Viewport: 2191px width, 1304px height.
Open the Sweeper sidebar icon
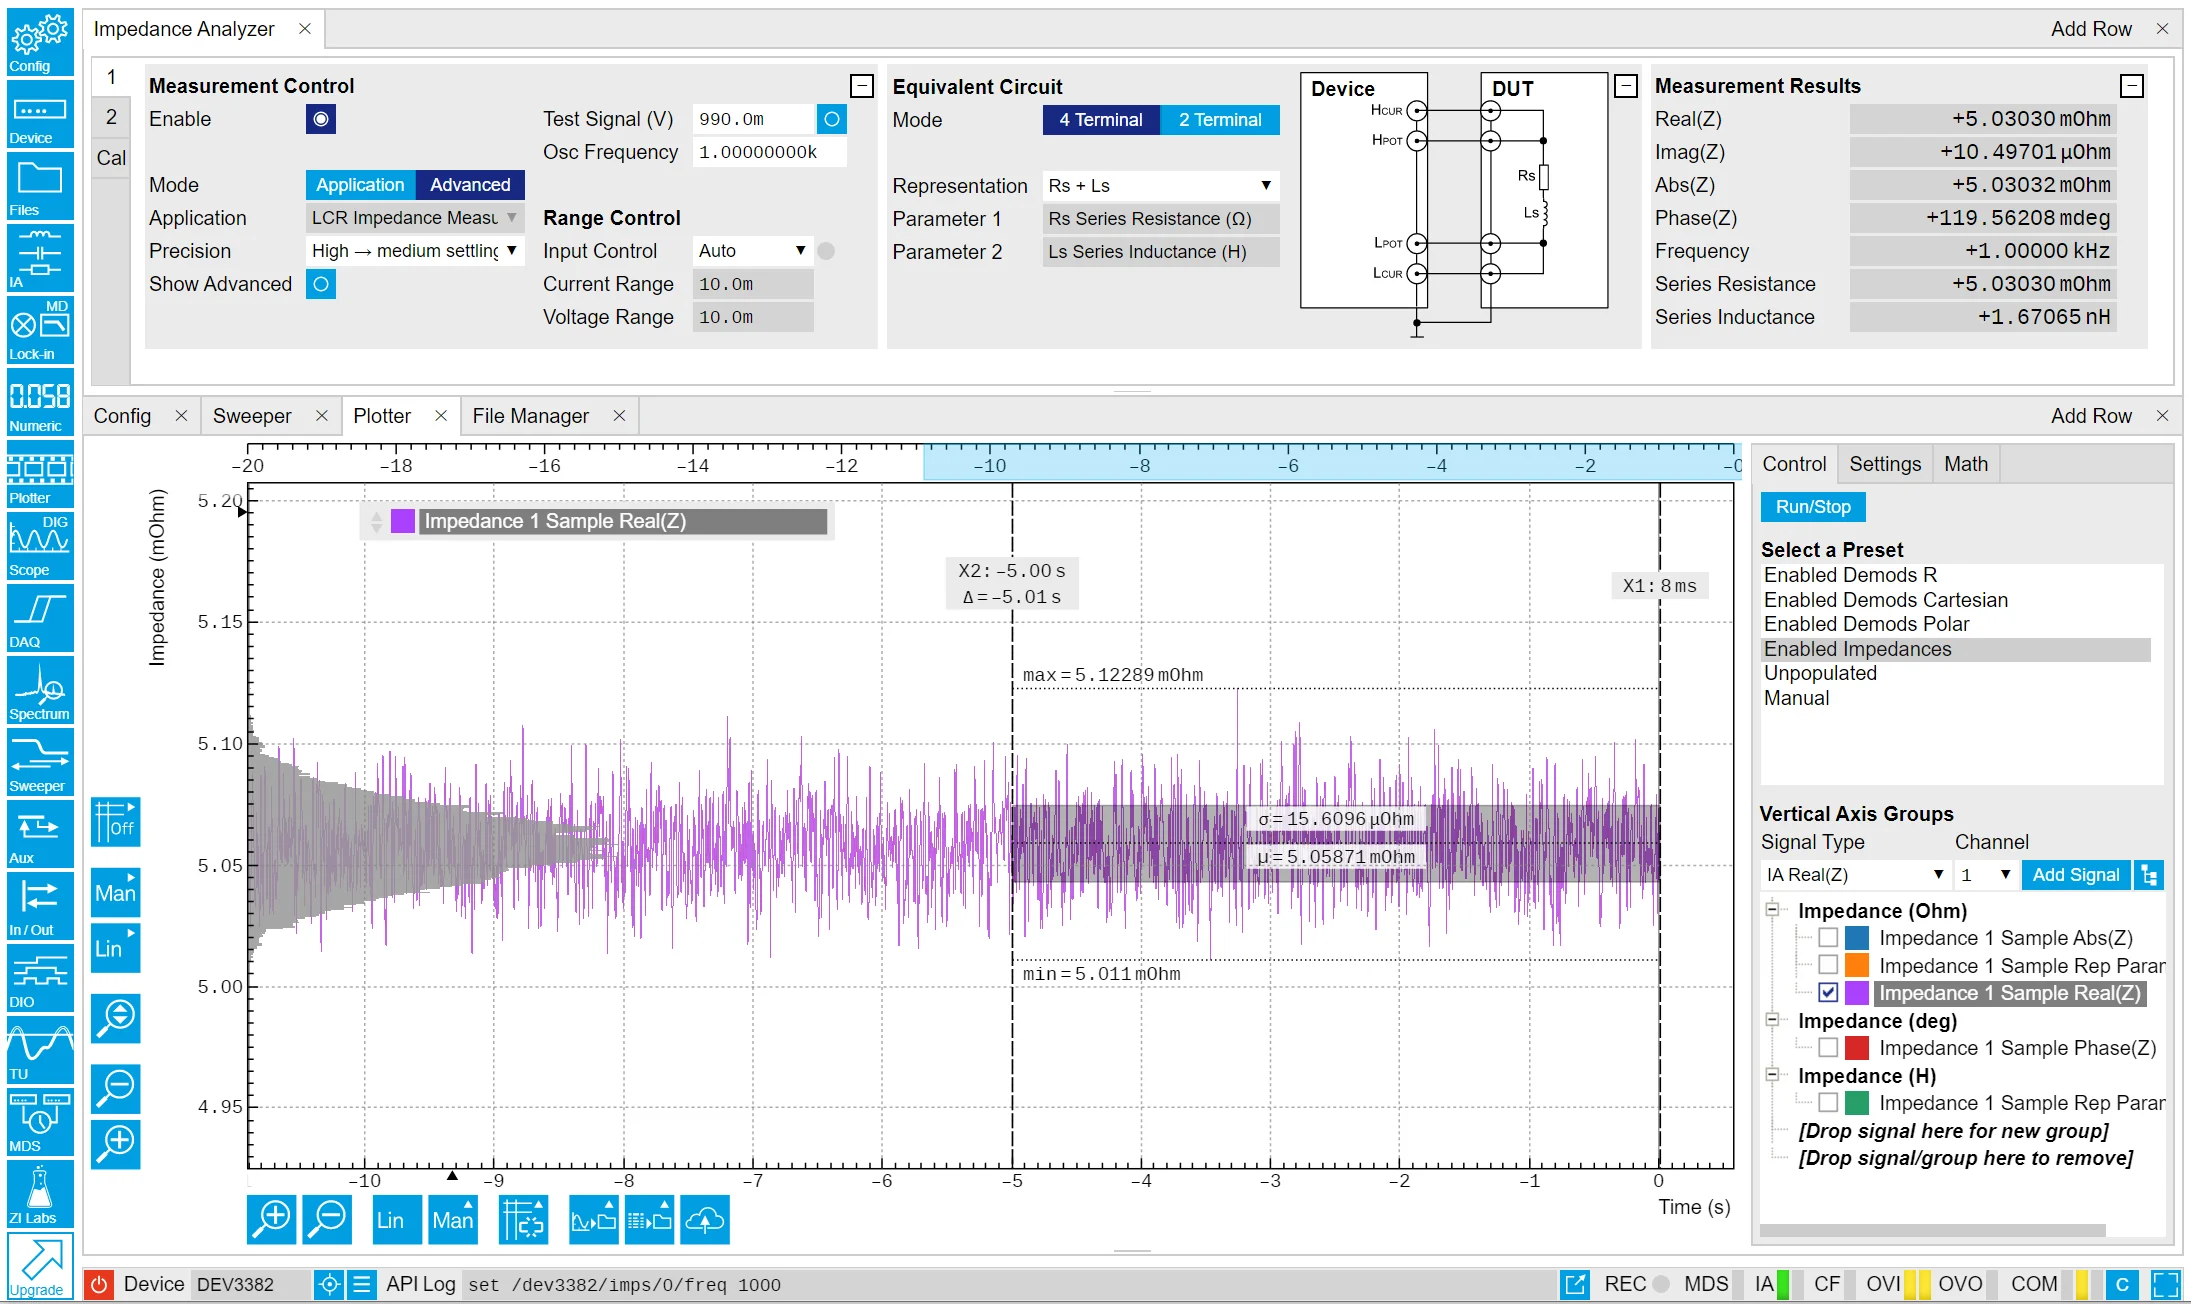tap(40, 761)
